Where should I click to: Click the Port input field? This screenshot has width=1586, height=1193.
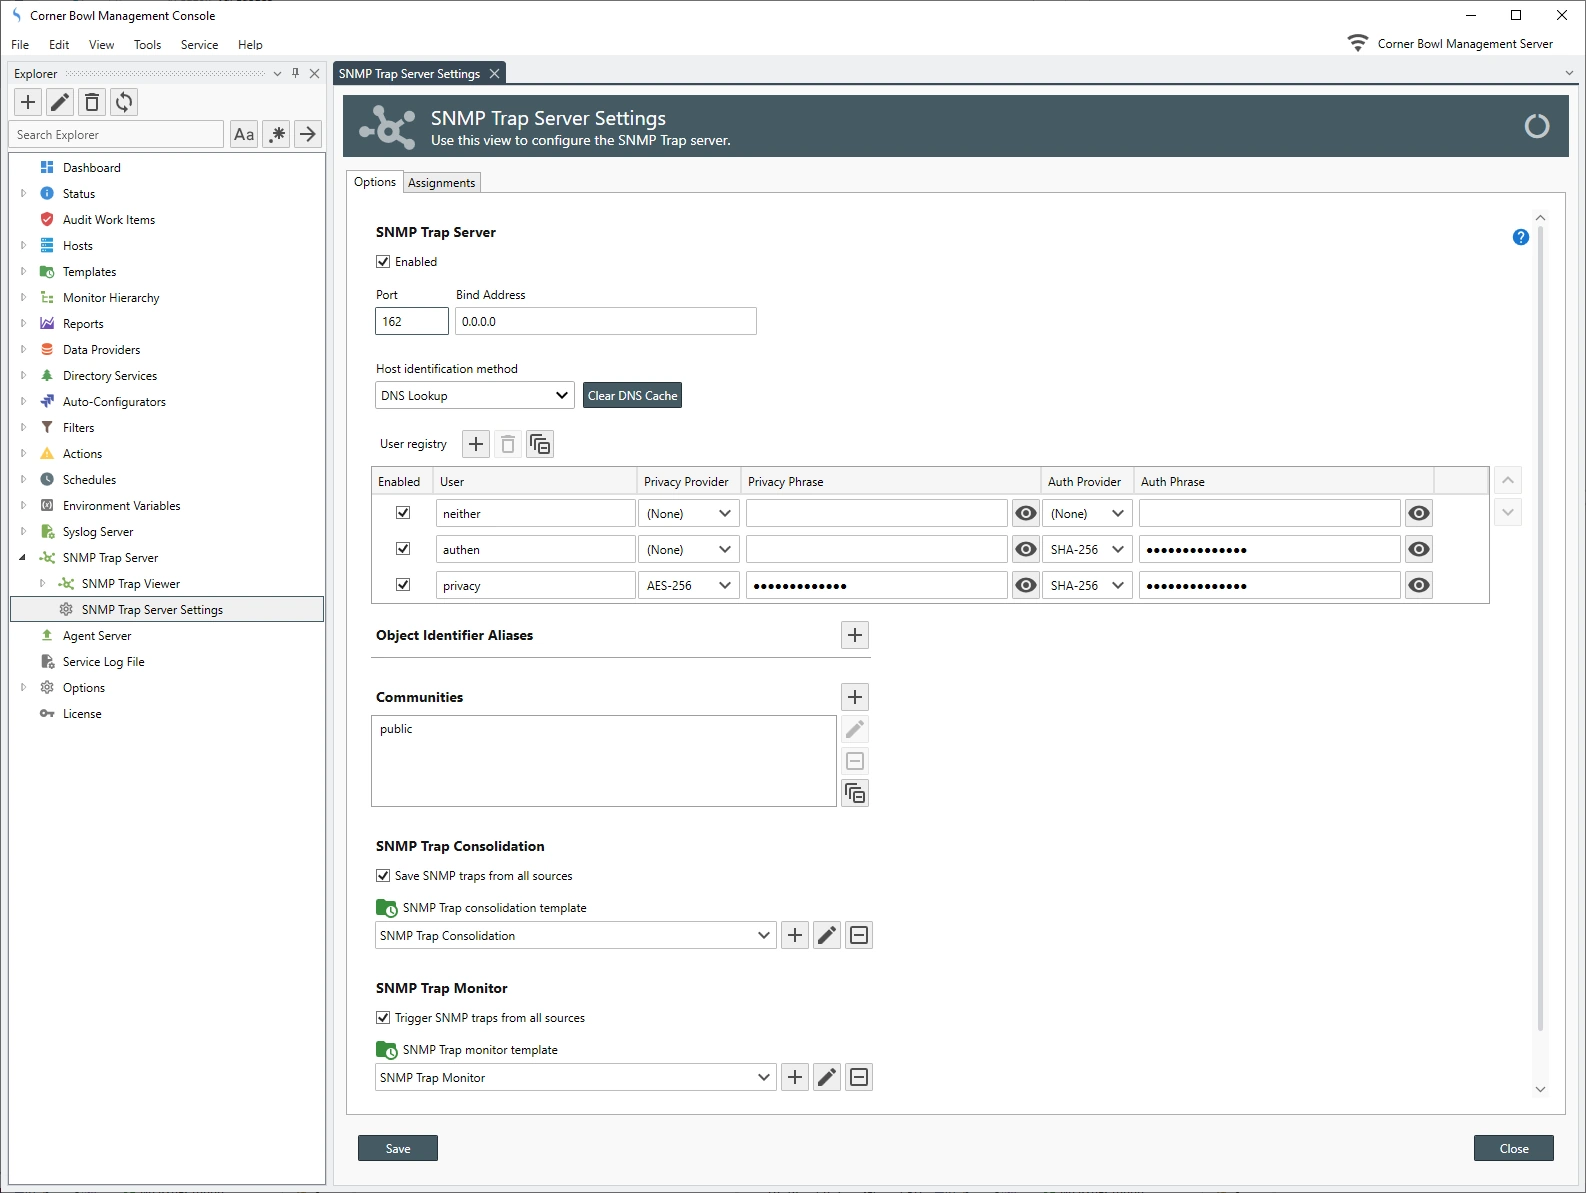coord(411,322)
